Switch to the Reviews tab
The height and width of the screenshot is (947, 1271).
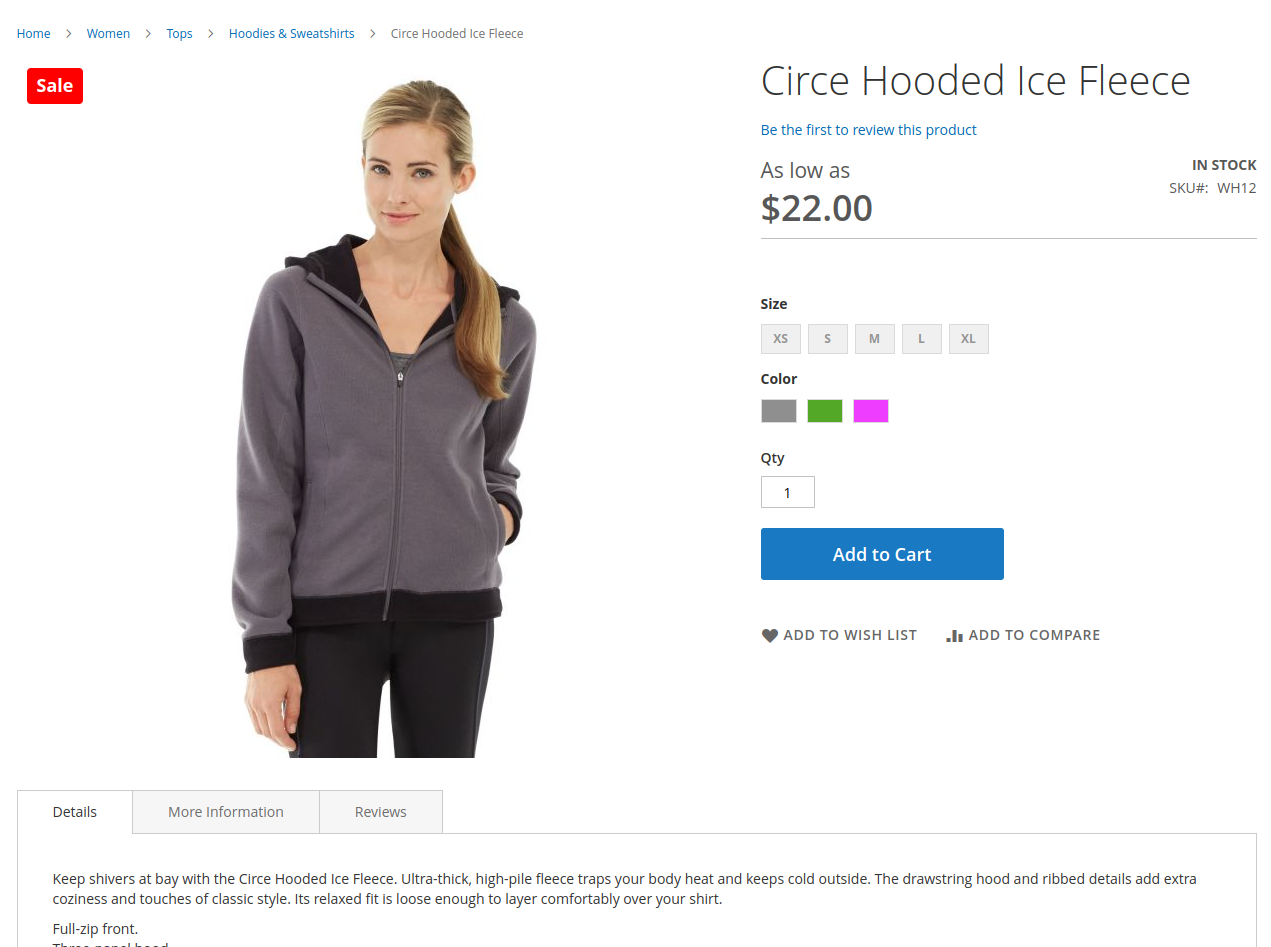click(381, 812)
